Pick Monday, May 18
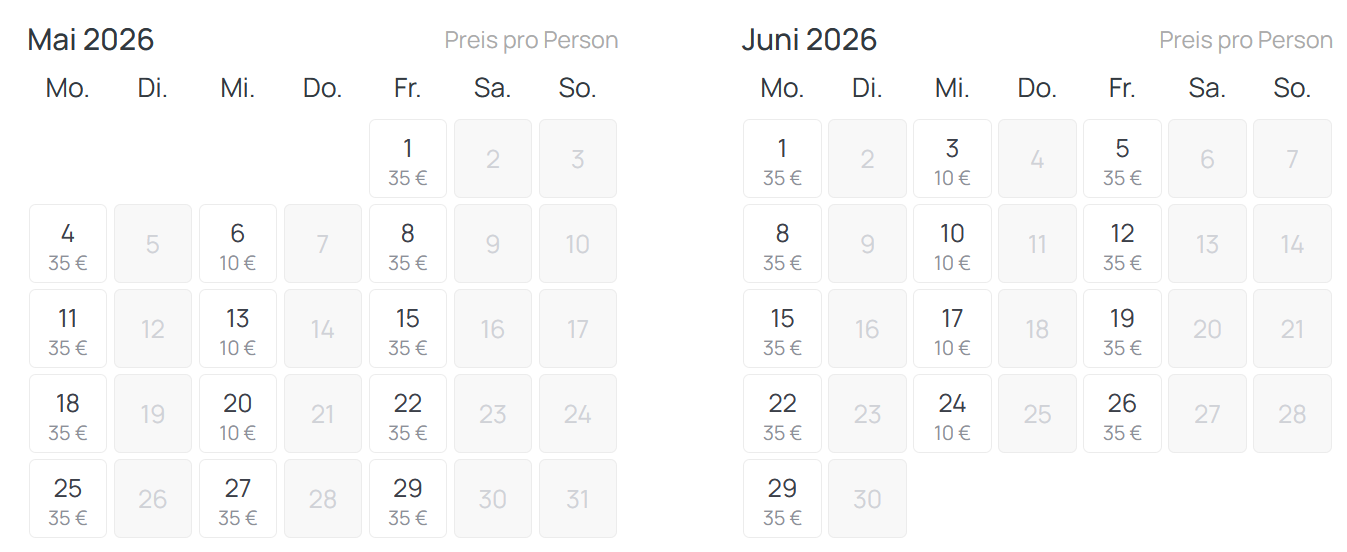 pyautogui.click(x=67, y=414)
